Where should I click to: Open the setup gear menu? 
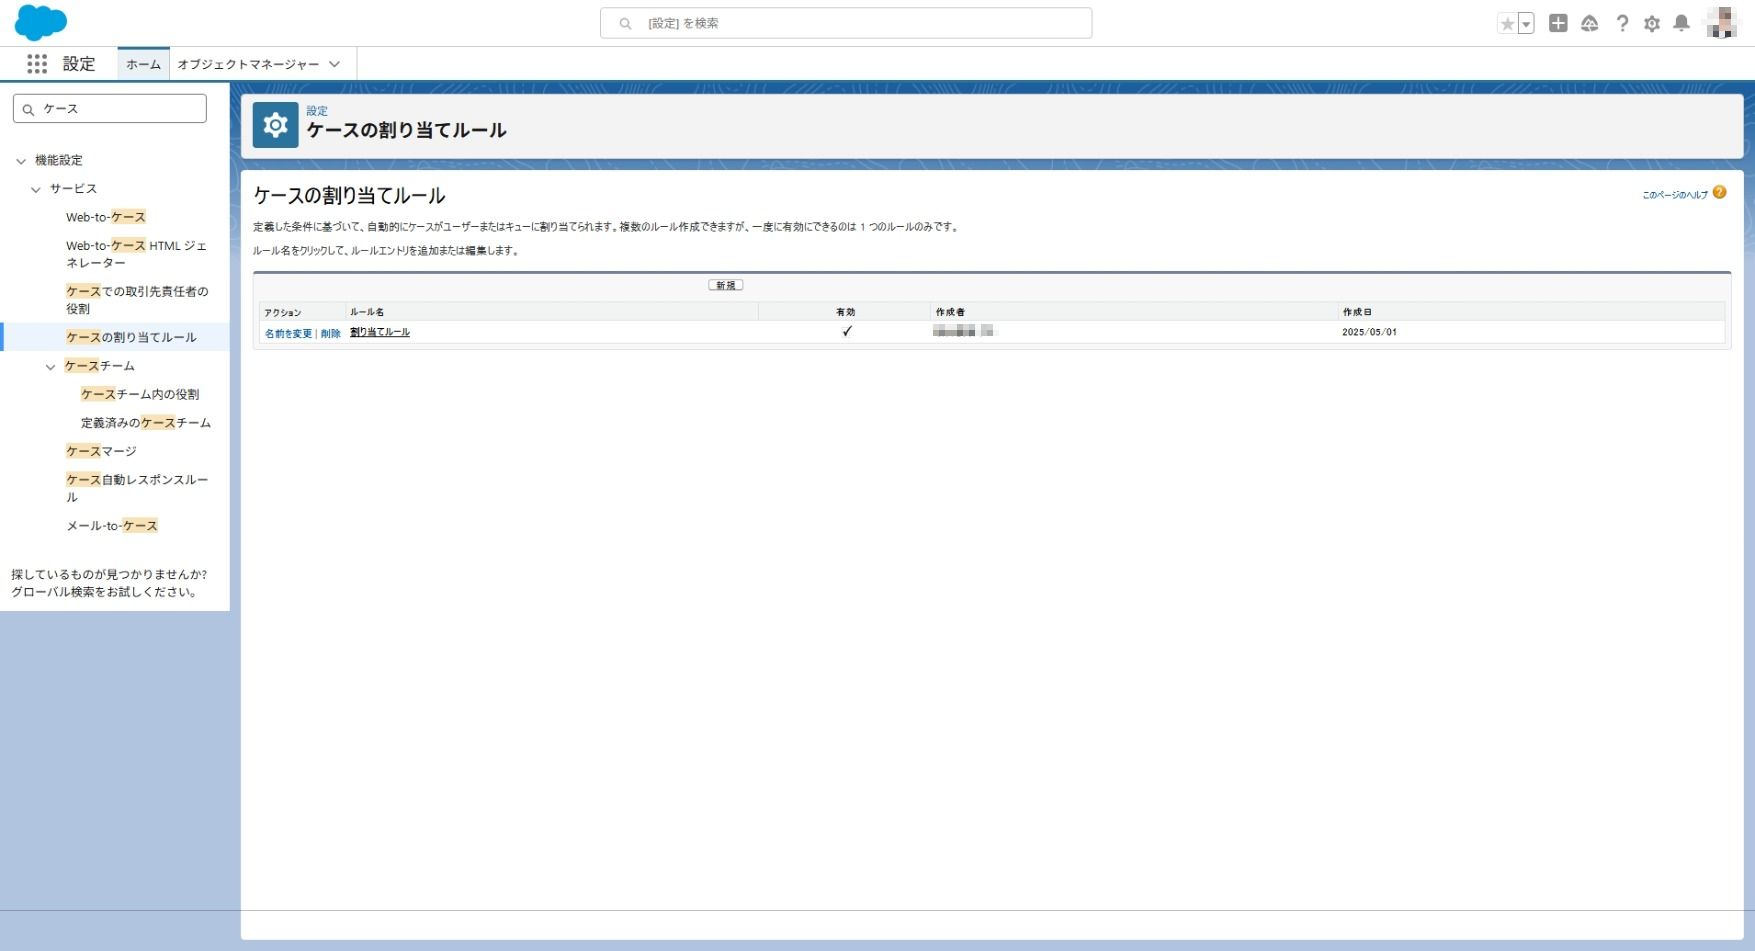1652,23
